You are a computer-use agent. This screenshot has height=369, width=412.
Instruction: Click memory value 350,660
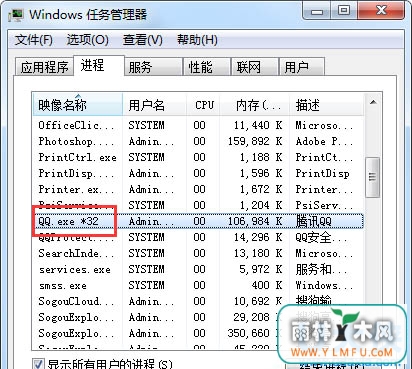[x=249, y=333]
